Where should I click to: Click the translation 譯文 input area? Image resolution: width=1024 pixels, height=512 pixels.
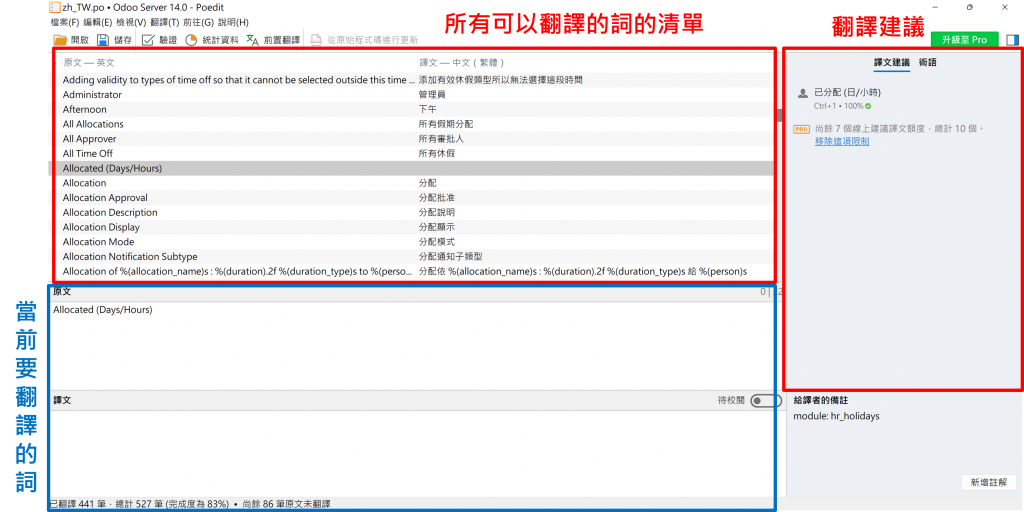click(415, 455)
